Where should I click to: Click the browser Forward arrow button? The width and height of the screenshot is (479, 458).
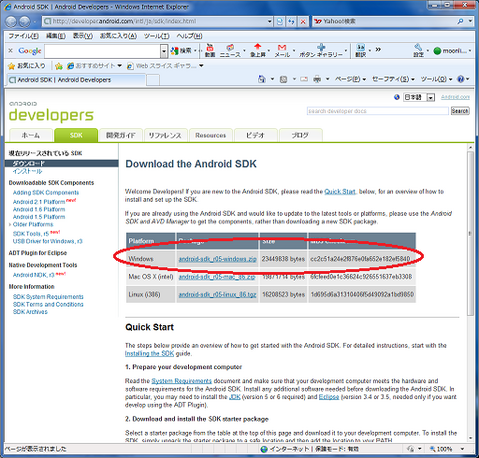point(25,22)
